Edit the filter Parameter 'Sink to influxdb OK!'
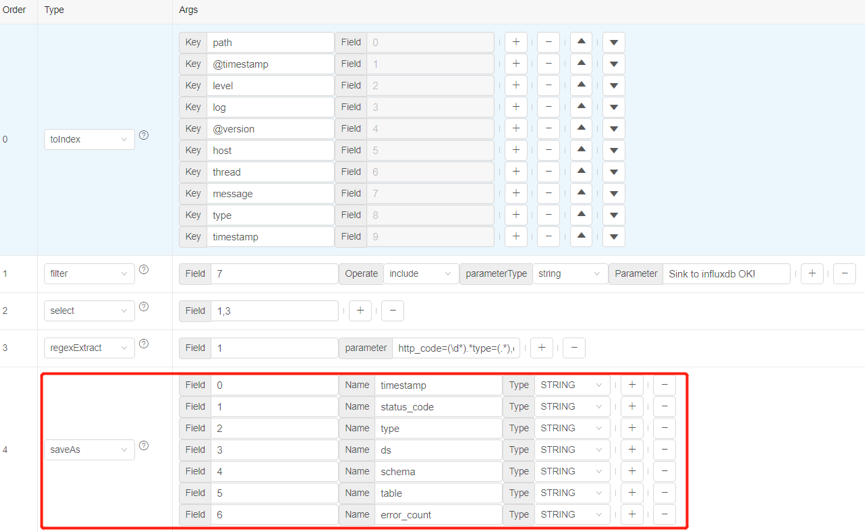865x532 pixels. point(727,274)
